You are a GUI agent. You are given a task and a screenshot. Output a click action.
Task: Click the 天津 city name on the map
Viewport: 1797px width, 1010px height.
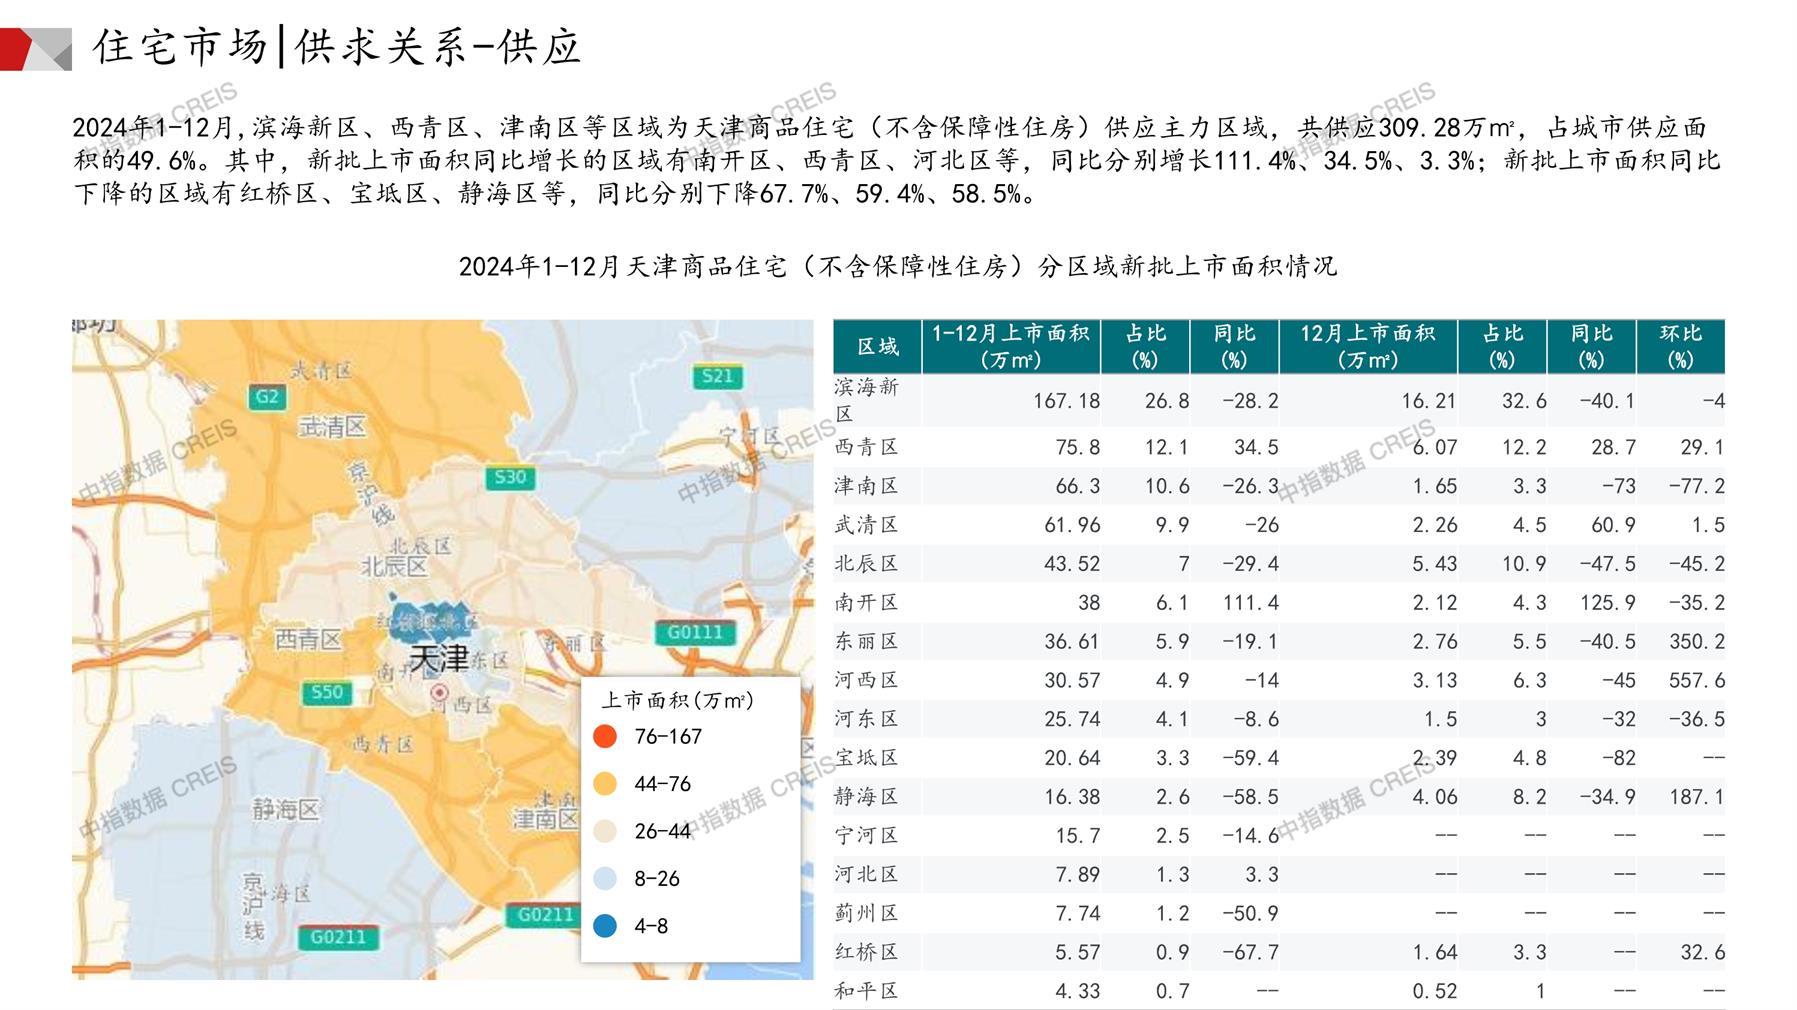pos(439,658)
